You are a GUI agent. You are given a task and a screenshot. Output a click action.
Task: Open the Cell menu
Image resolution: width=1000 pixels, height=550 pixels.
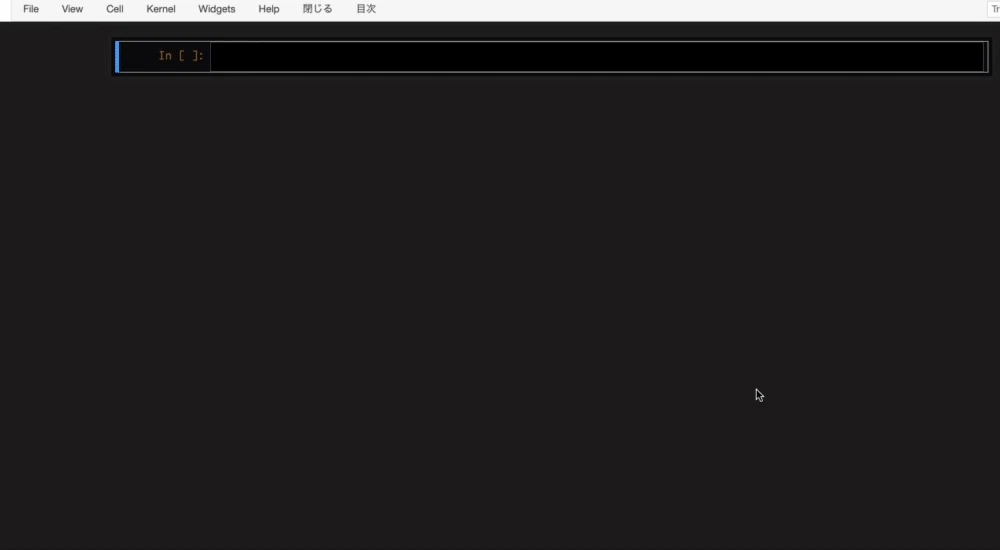(x=115, y=9)
